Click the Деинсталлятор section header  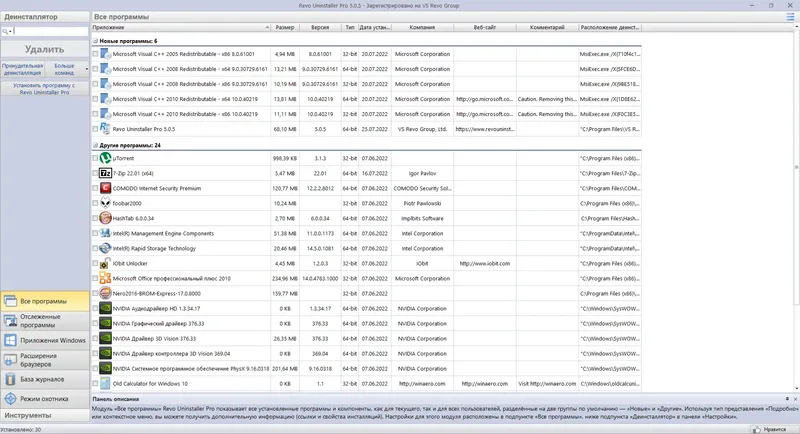click(x=45, y=17)
